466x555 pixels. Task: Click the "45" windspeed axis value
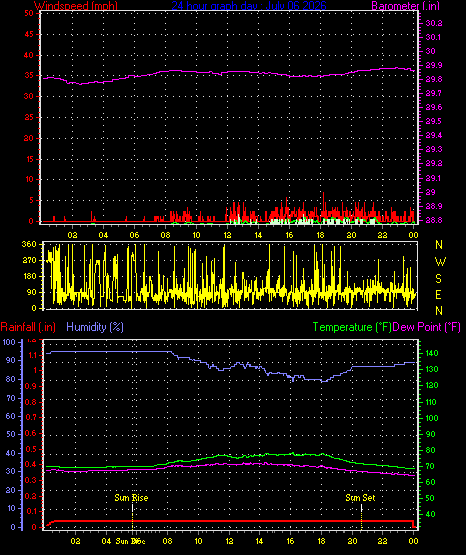29,34
